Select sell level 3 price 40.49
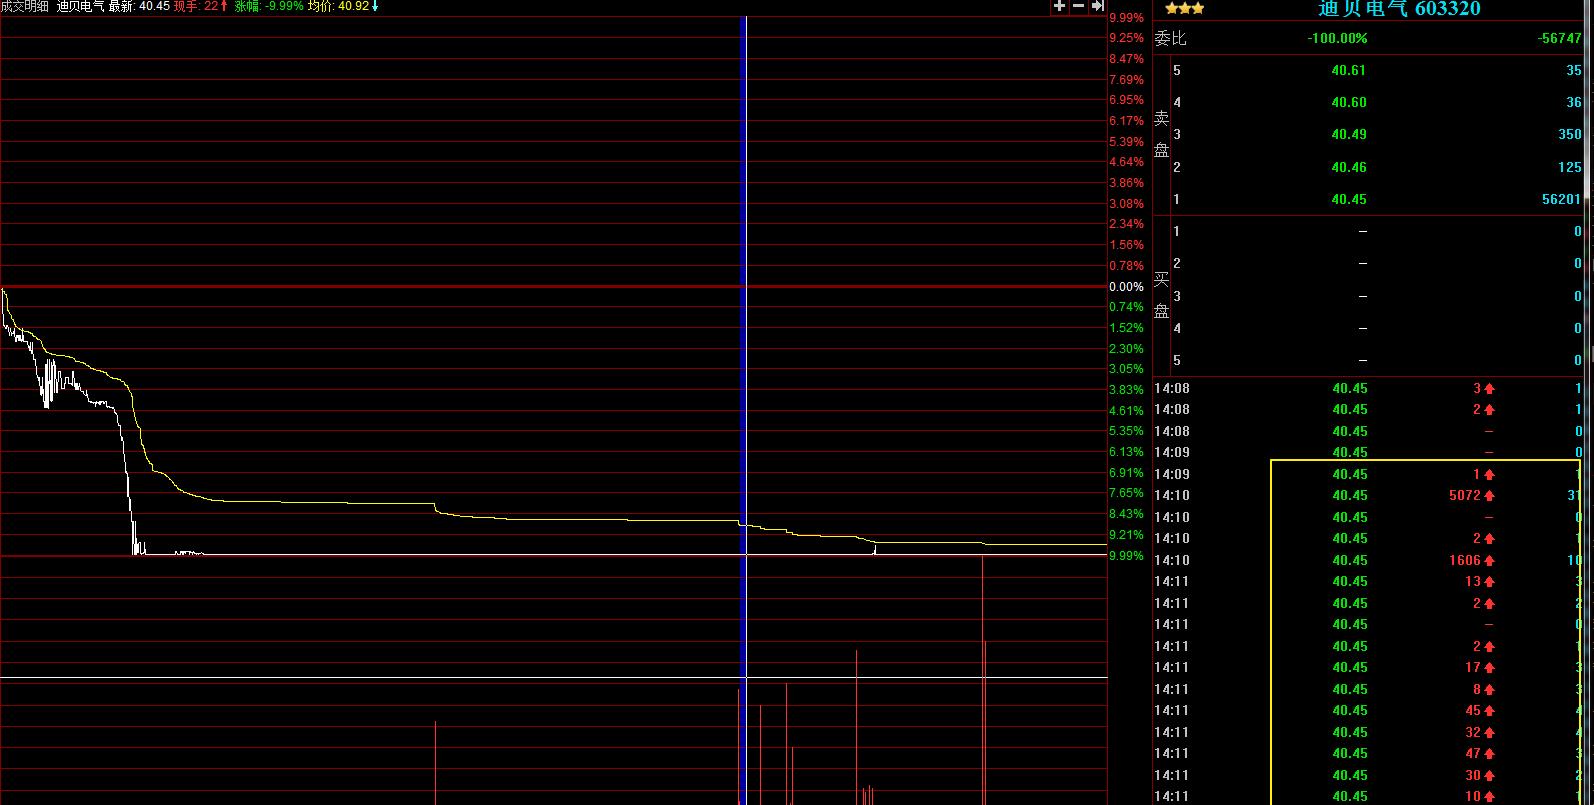 point(1348,134)
